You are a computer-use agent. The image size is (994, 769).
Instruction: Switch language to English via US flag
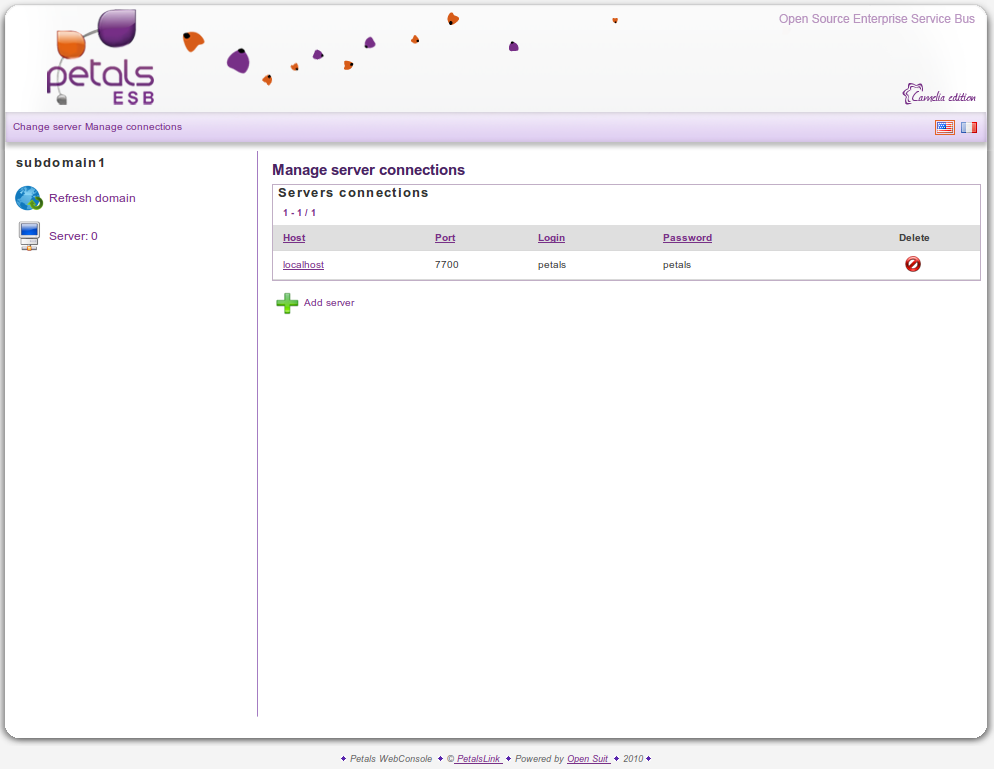pyautogui.click(x=944, y=127)
